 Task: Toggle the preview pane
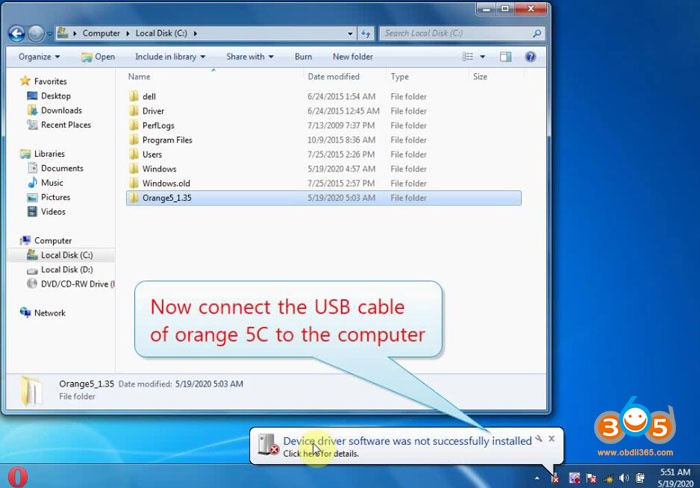click(505, 57)
